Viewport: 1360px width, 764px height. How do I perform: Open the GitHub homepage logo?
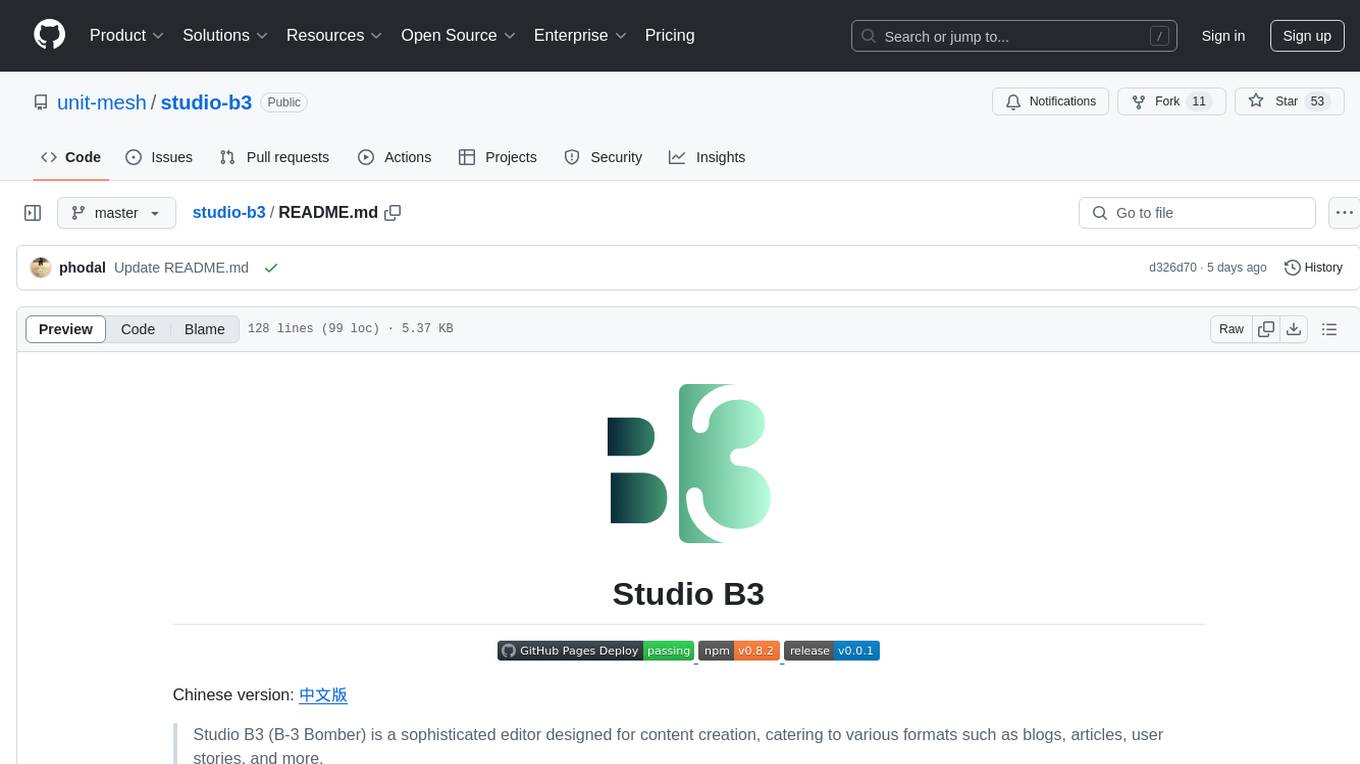(49, 35)
